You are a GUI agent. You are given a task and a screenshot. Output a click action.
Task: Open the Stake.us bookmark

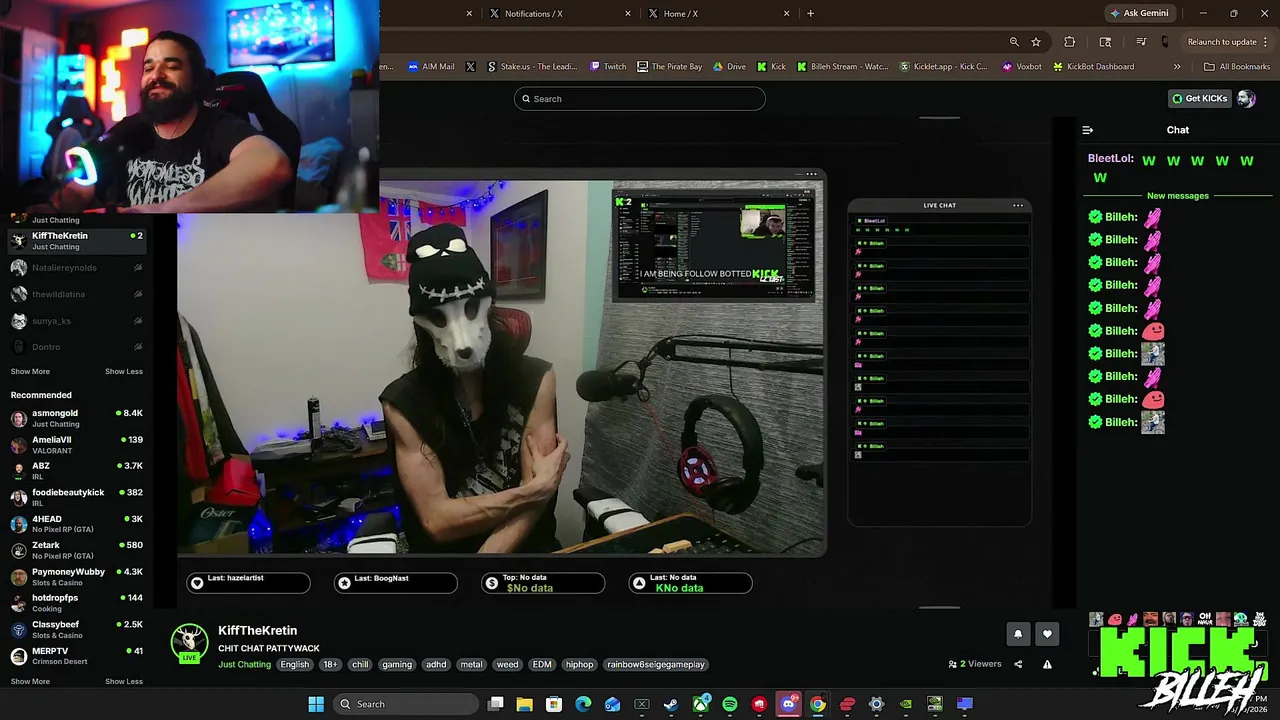[x=532, y=67]
